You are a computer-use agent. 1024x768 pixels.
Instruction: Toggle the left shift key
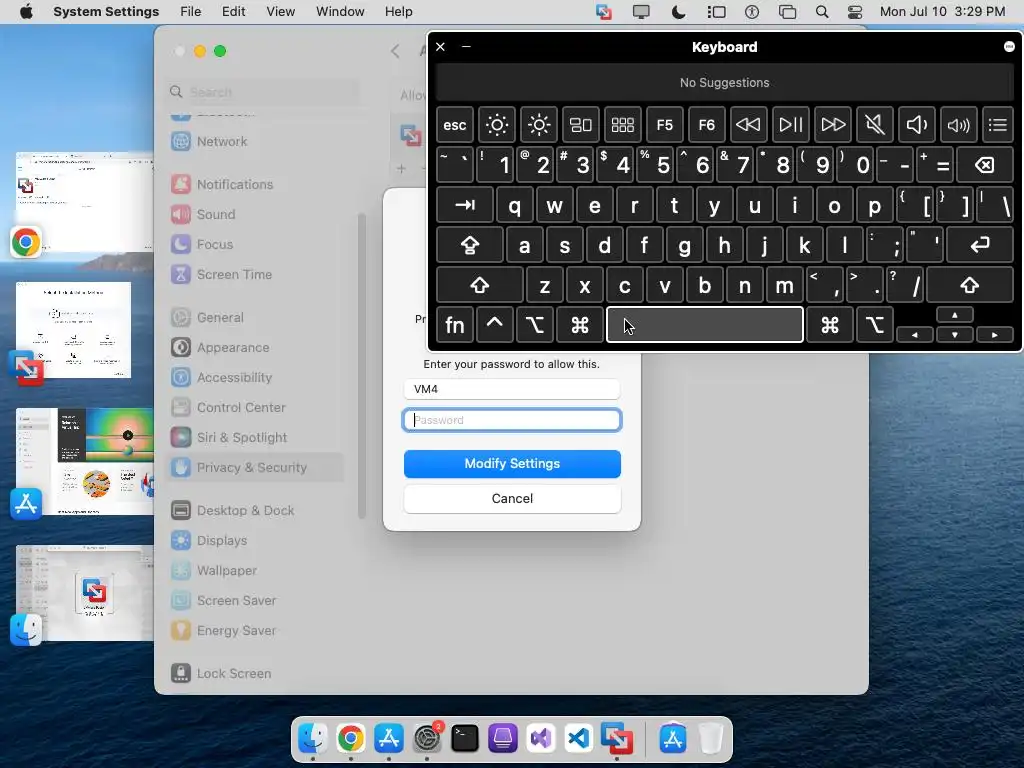tap(480, 285)
